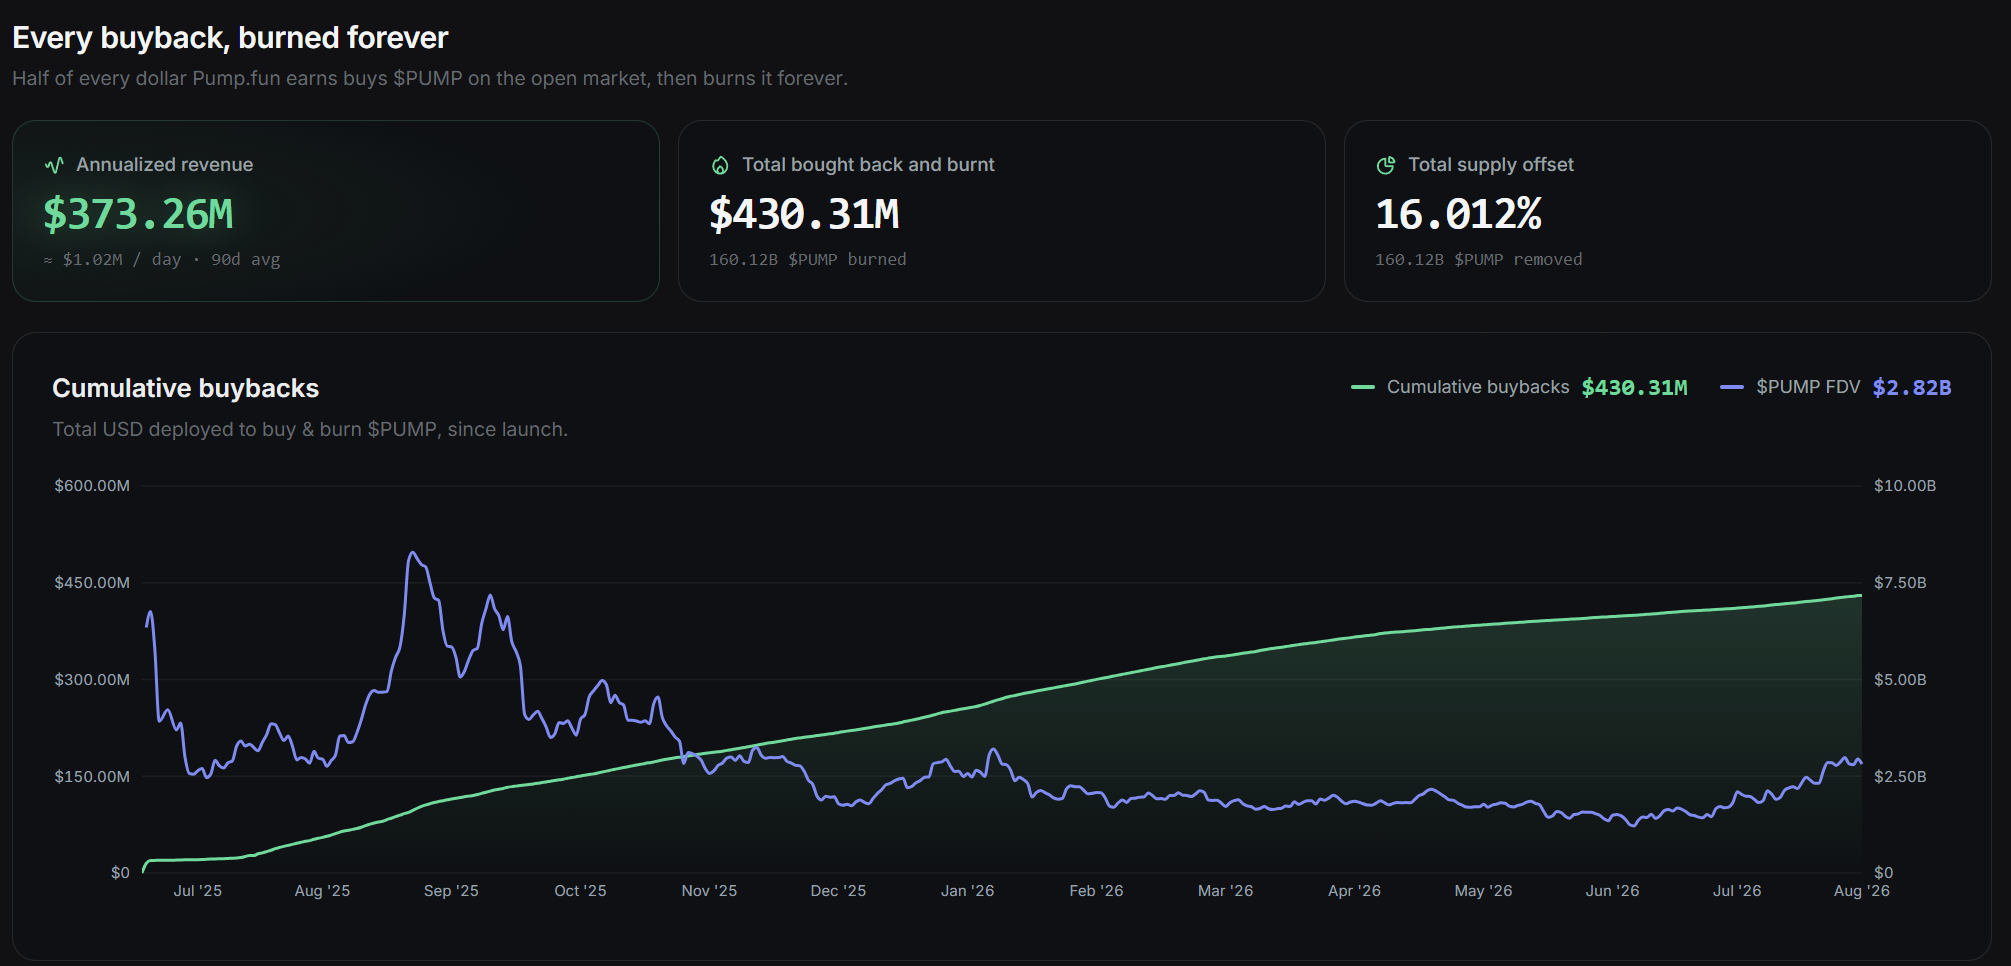Click the "160.12B $PUMP removed" caption
This screenshot has height=966, width=2011.
(1479, 260)
